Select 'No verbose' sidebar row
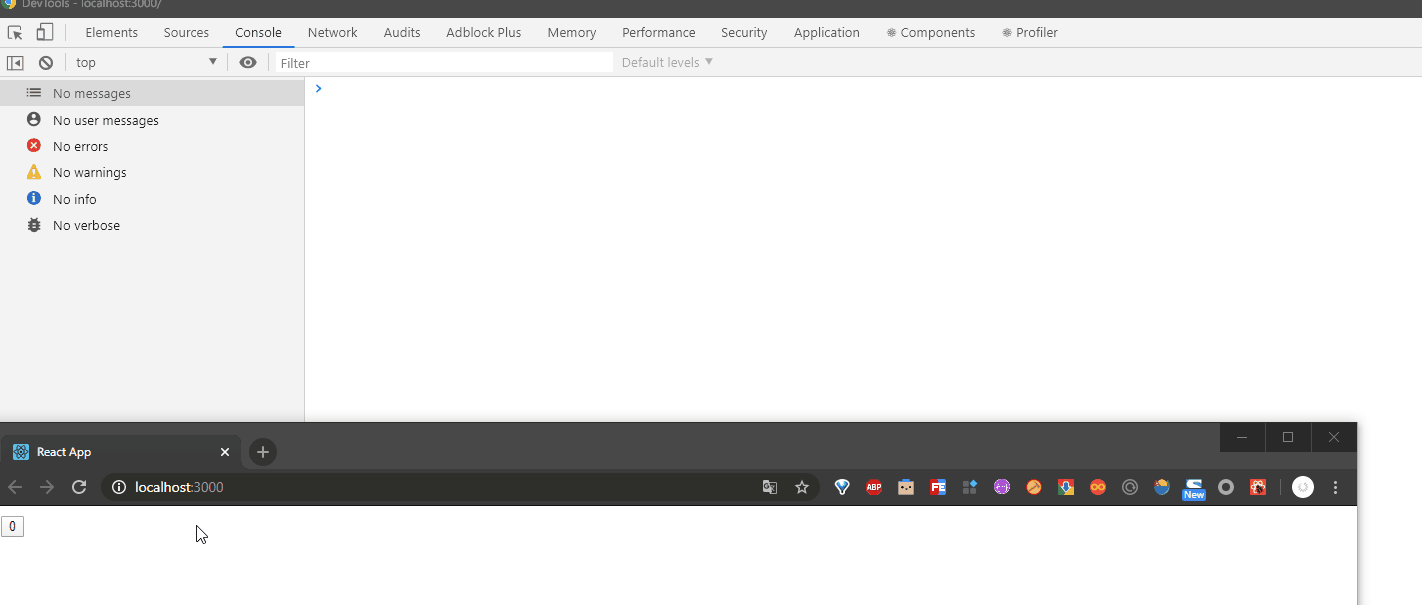Screen dimensions: 1422x605 [x=152, y=225]
